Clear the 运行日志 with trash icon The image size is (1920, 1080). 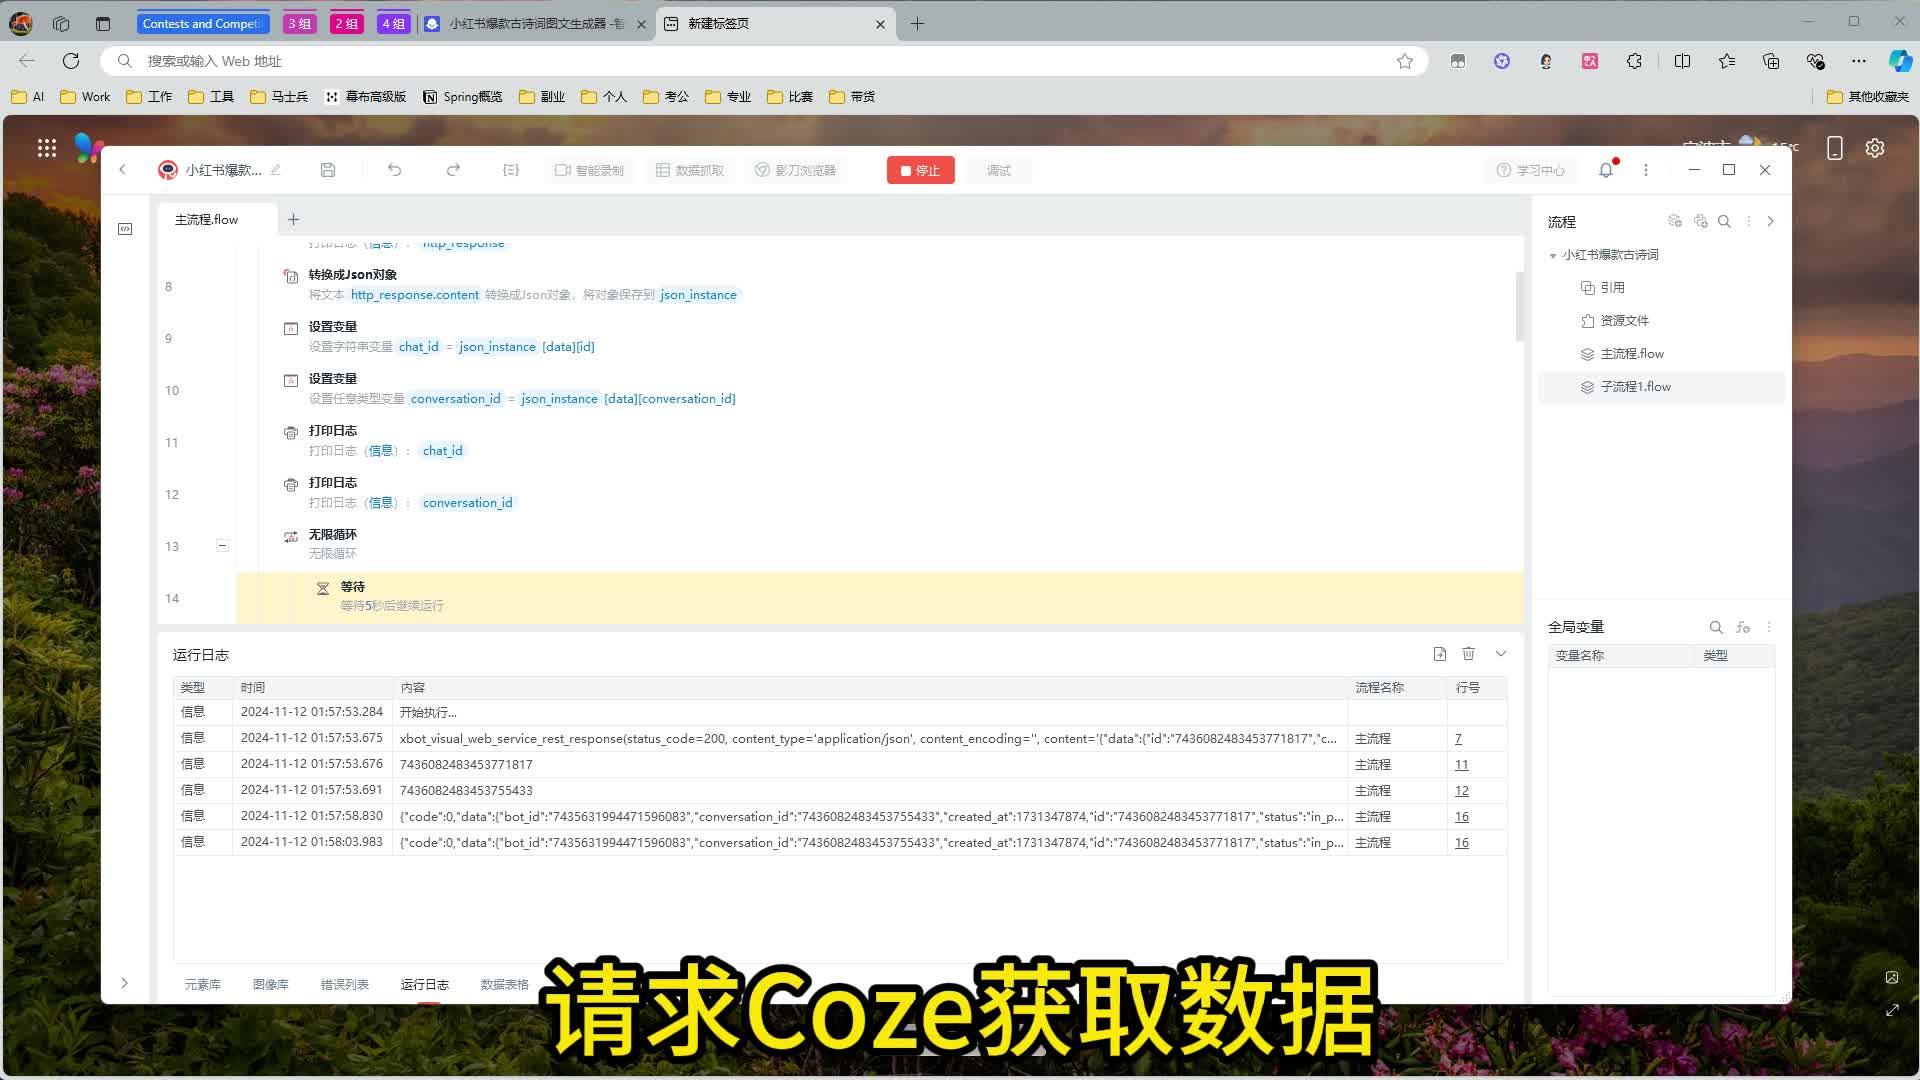(x=1468, y=654)
